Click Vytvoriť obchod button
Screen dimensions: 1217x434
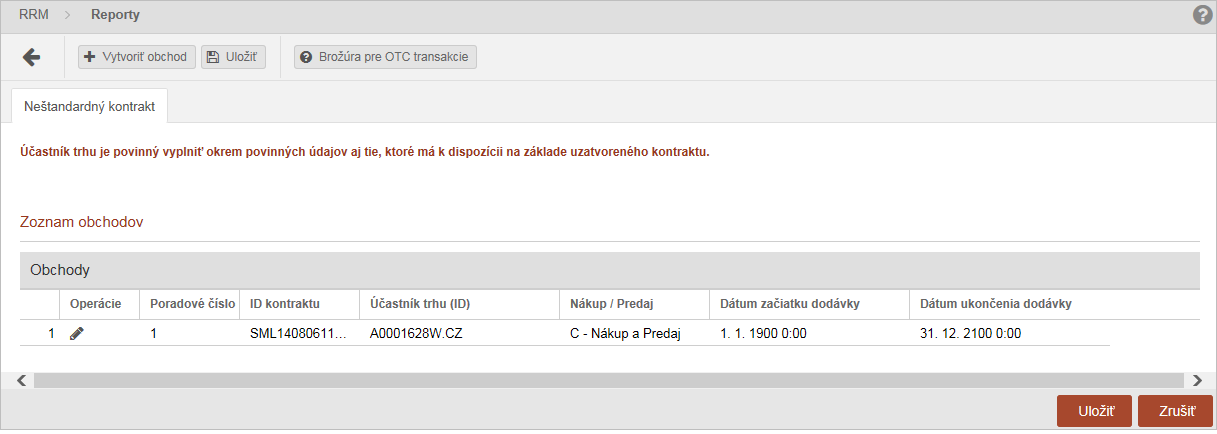click(x=136, y=57)
